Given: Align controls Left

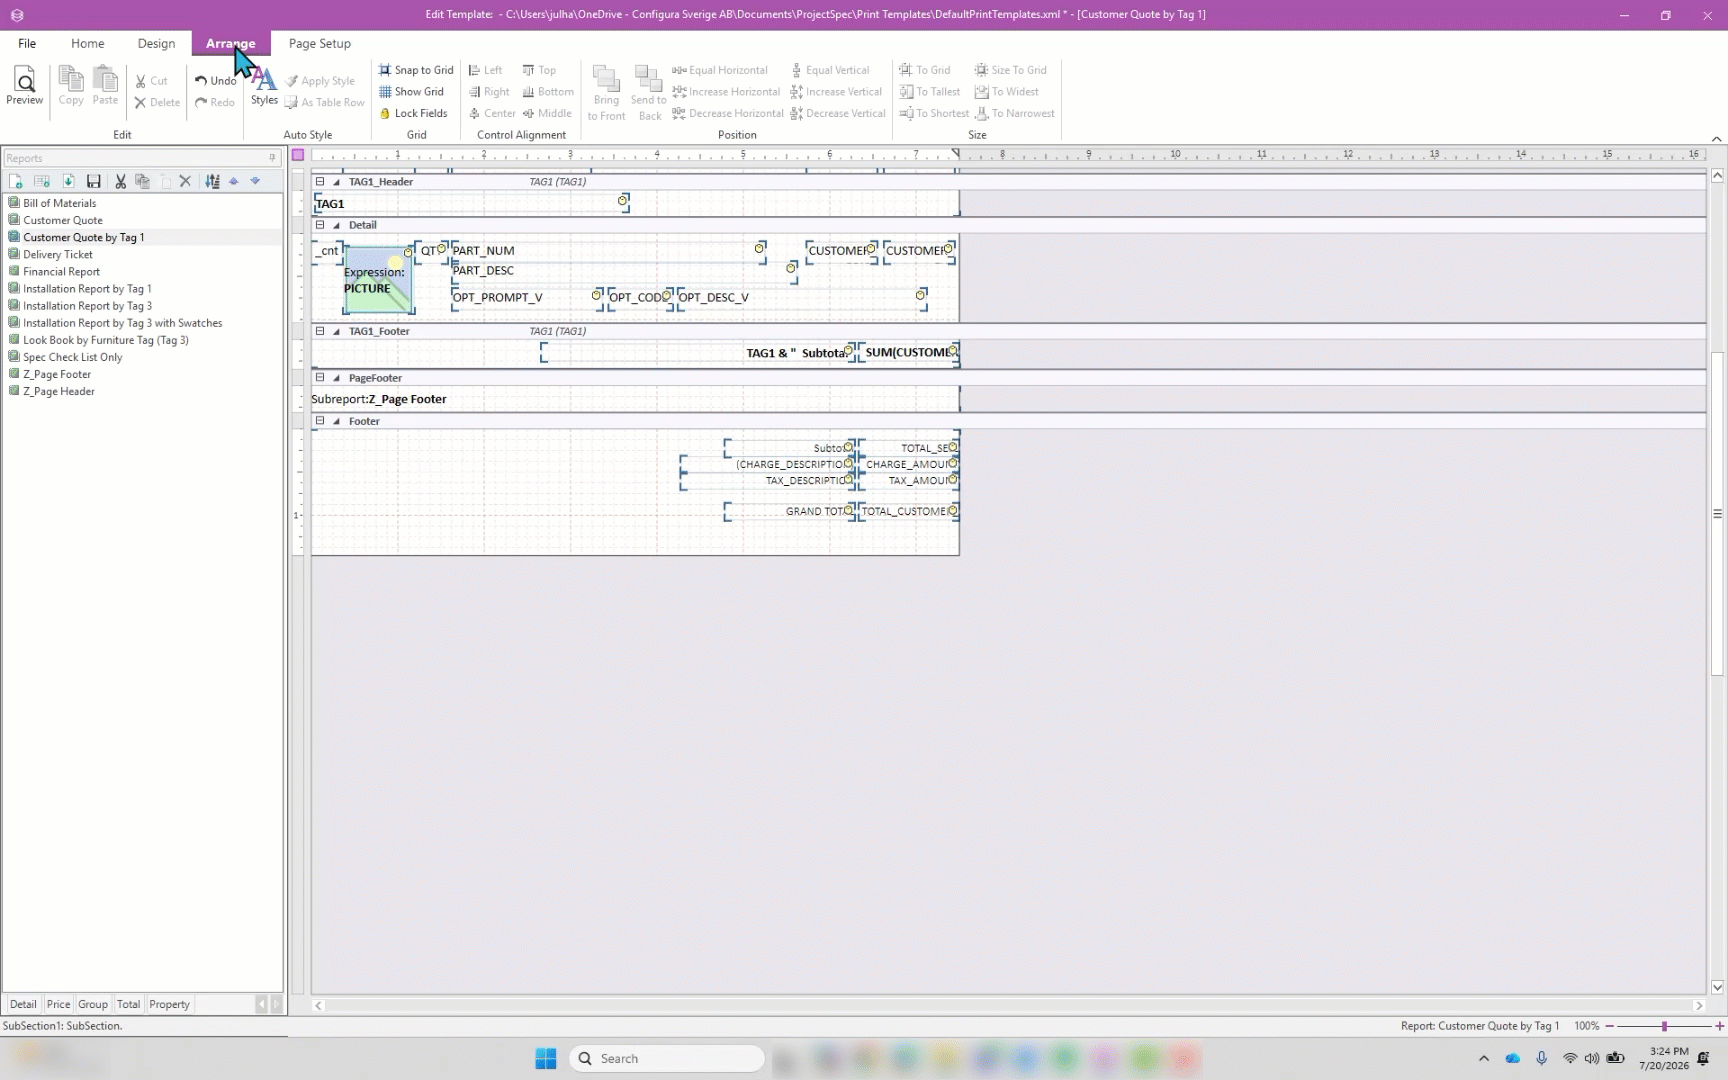Looking at the screenshot, I should (x=485, y=70).
